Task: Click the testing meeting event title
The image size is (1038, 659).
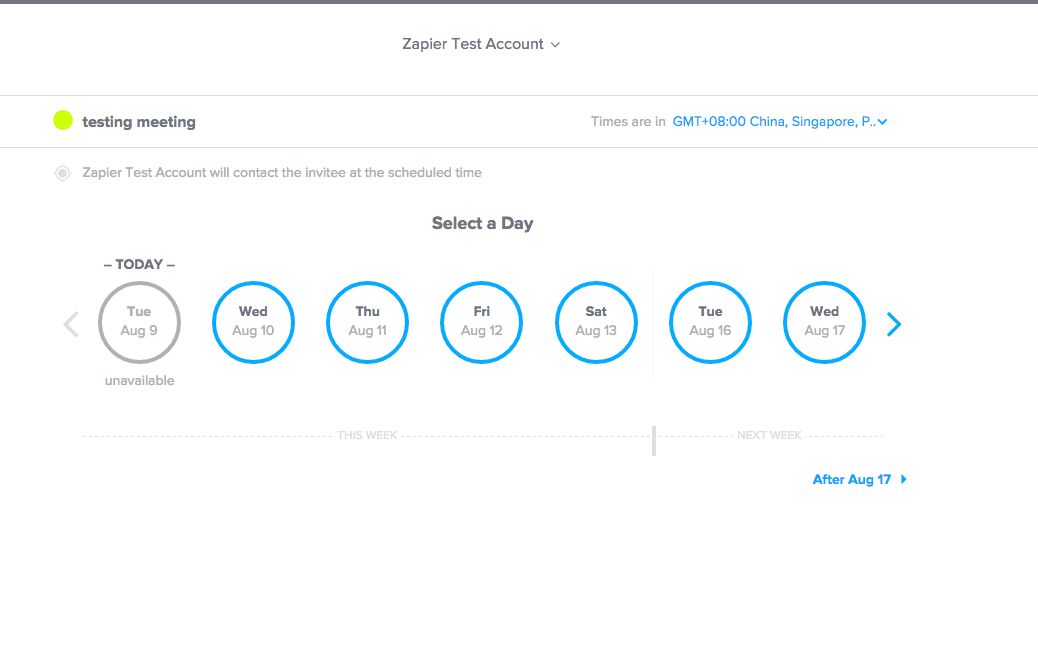Action: pos(139,122)
